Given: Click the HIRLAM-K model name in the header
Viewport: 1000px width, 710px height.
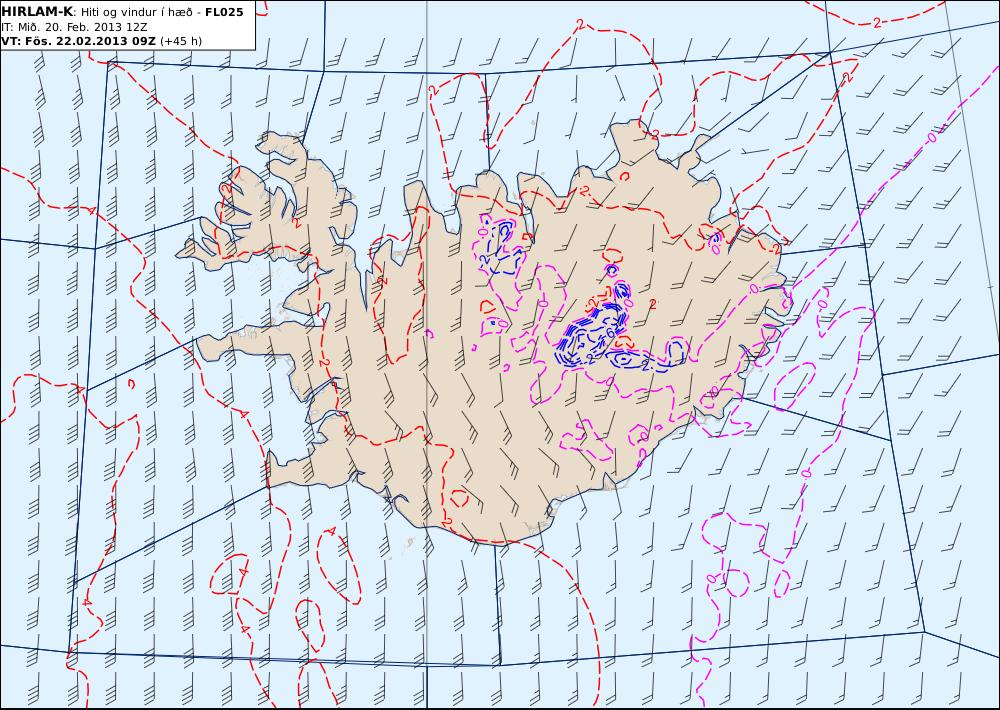Looking at the screenshot, I should (x=36, y=12).
